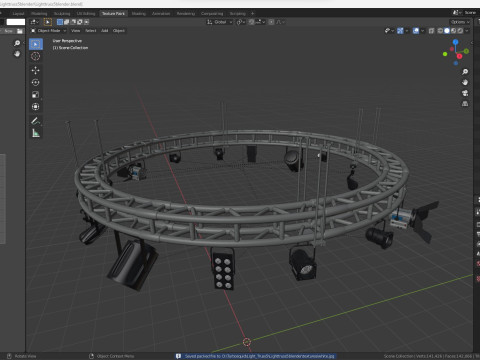
Task: Switch to Rendered shading
Action: [x=460, y=31]
